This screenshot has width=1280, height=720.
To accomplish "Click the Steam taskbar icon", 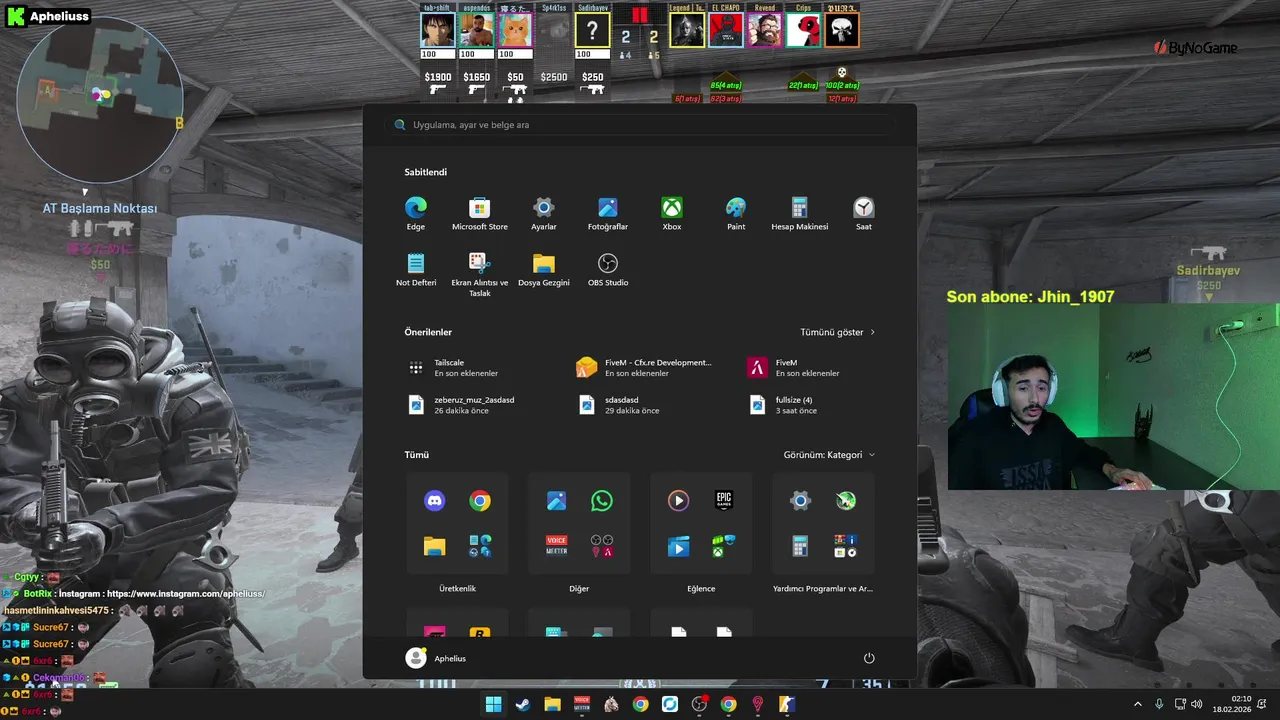I will [523, 704].
